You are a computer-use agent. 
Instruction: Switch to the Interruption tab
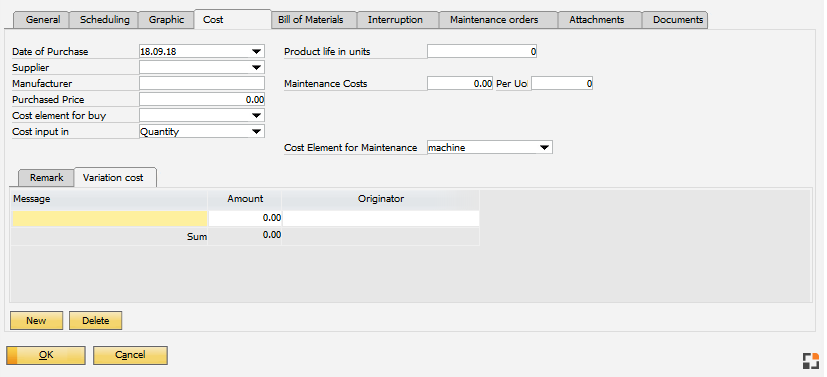point(398,20)
